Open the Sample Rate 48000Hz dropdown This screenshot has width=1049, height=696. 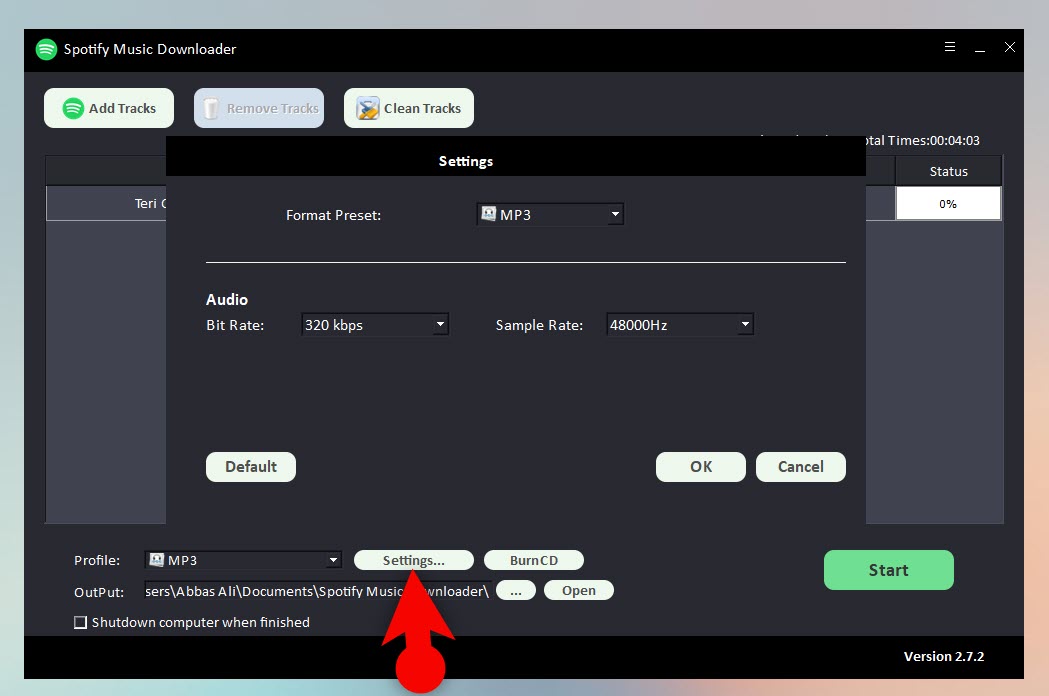pos(680,325)
